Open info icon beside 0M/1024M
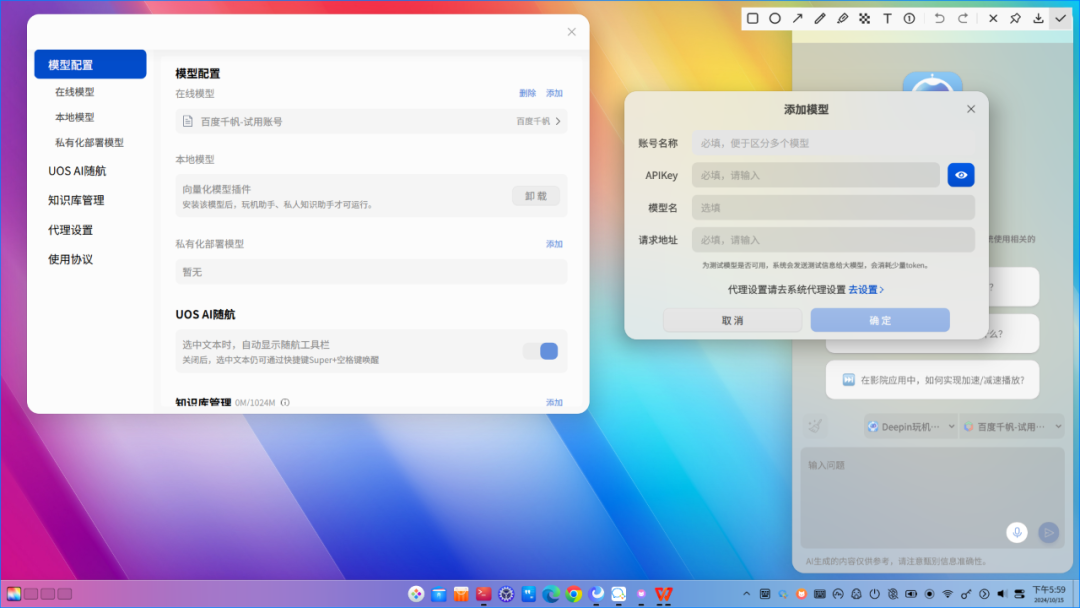 [x=285, y=402]
